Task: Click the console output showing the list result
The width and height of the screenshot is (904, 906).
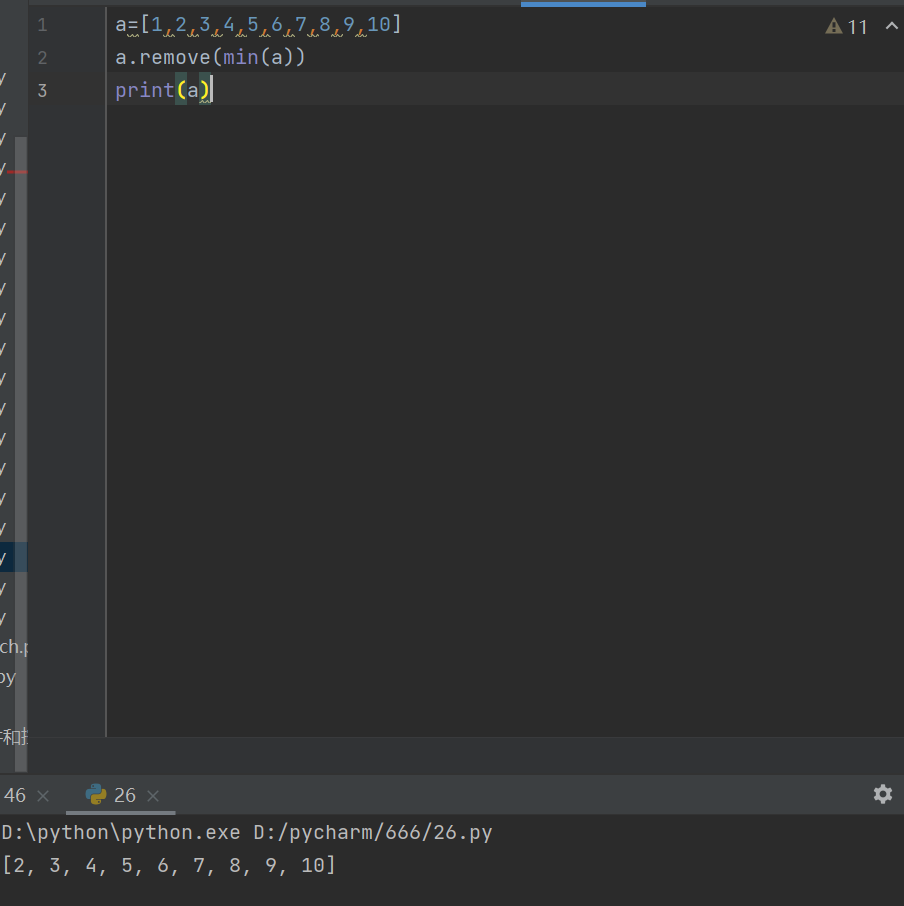Action: click(170, 864)
